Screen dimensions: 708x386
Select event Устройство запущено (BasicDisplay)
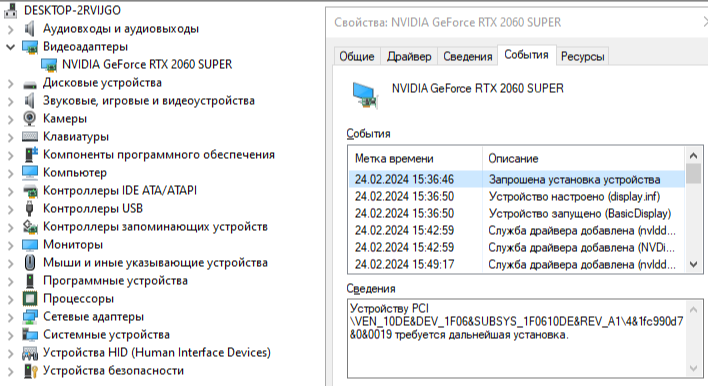point(517,214)
